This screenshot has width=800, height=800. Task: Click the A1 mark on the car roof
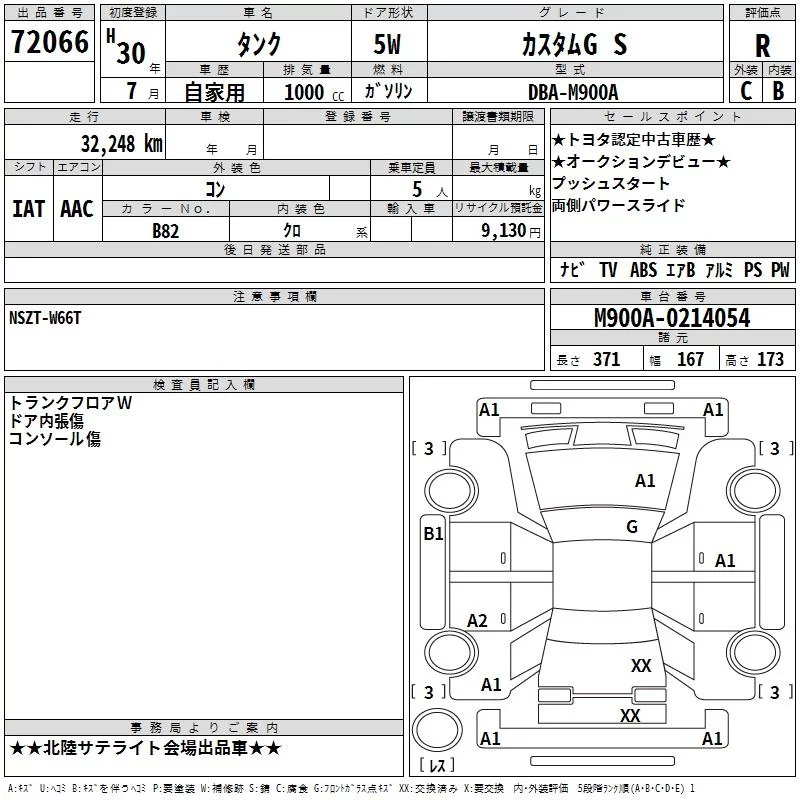[x=645, y=481]
